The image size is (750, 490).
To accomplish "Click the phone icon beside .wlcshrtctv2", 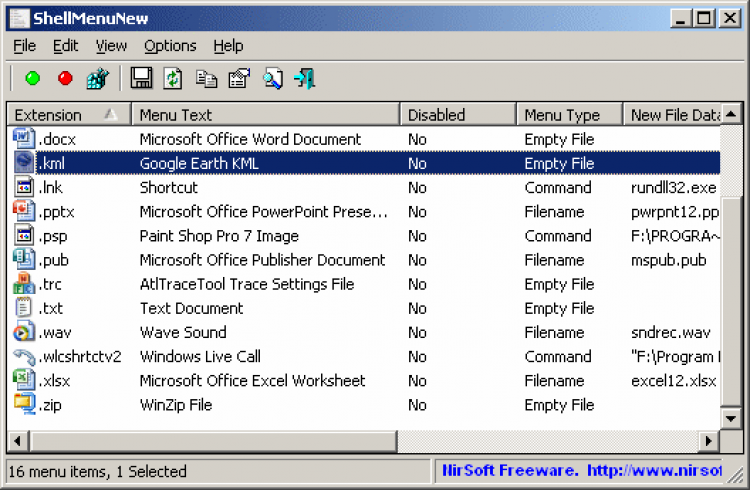I will [x=23, y=356].
